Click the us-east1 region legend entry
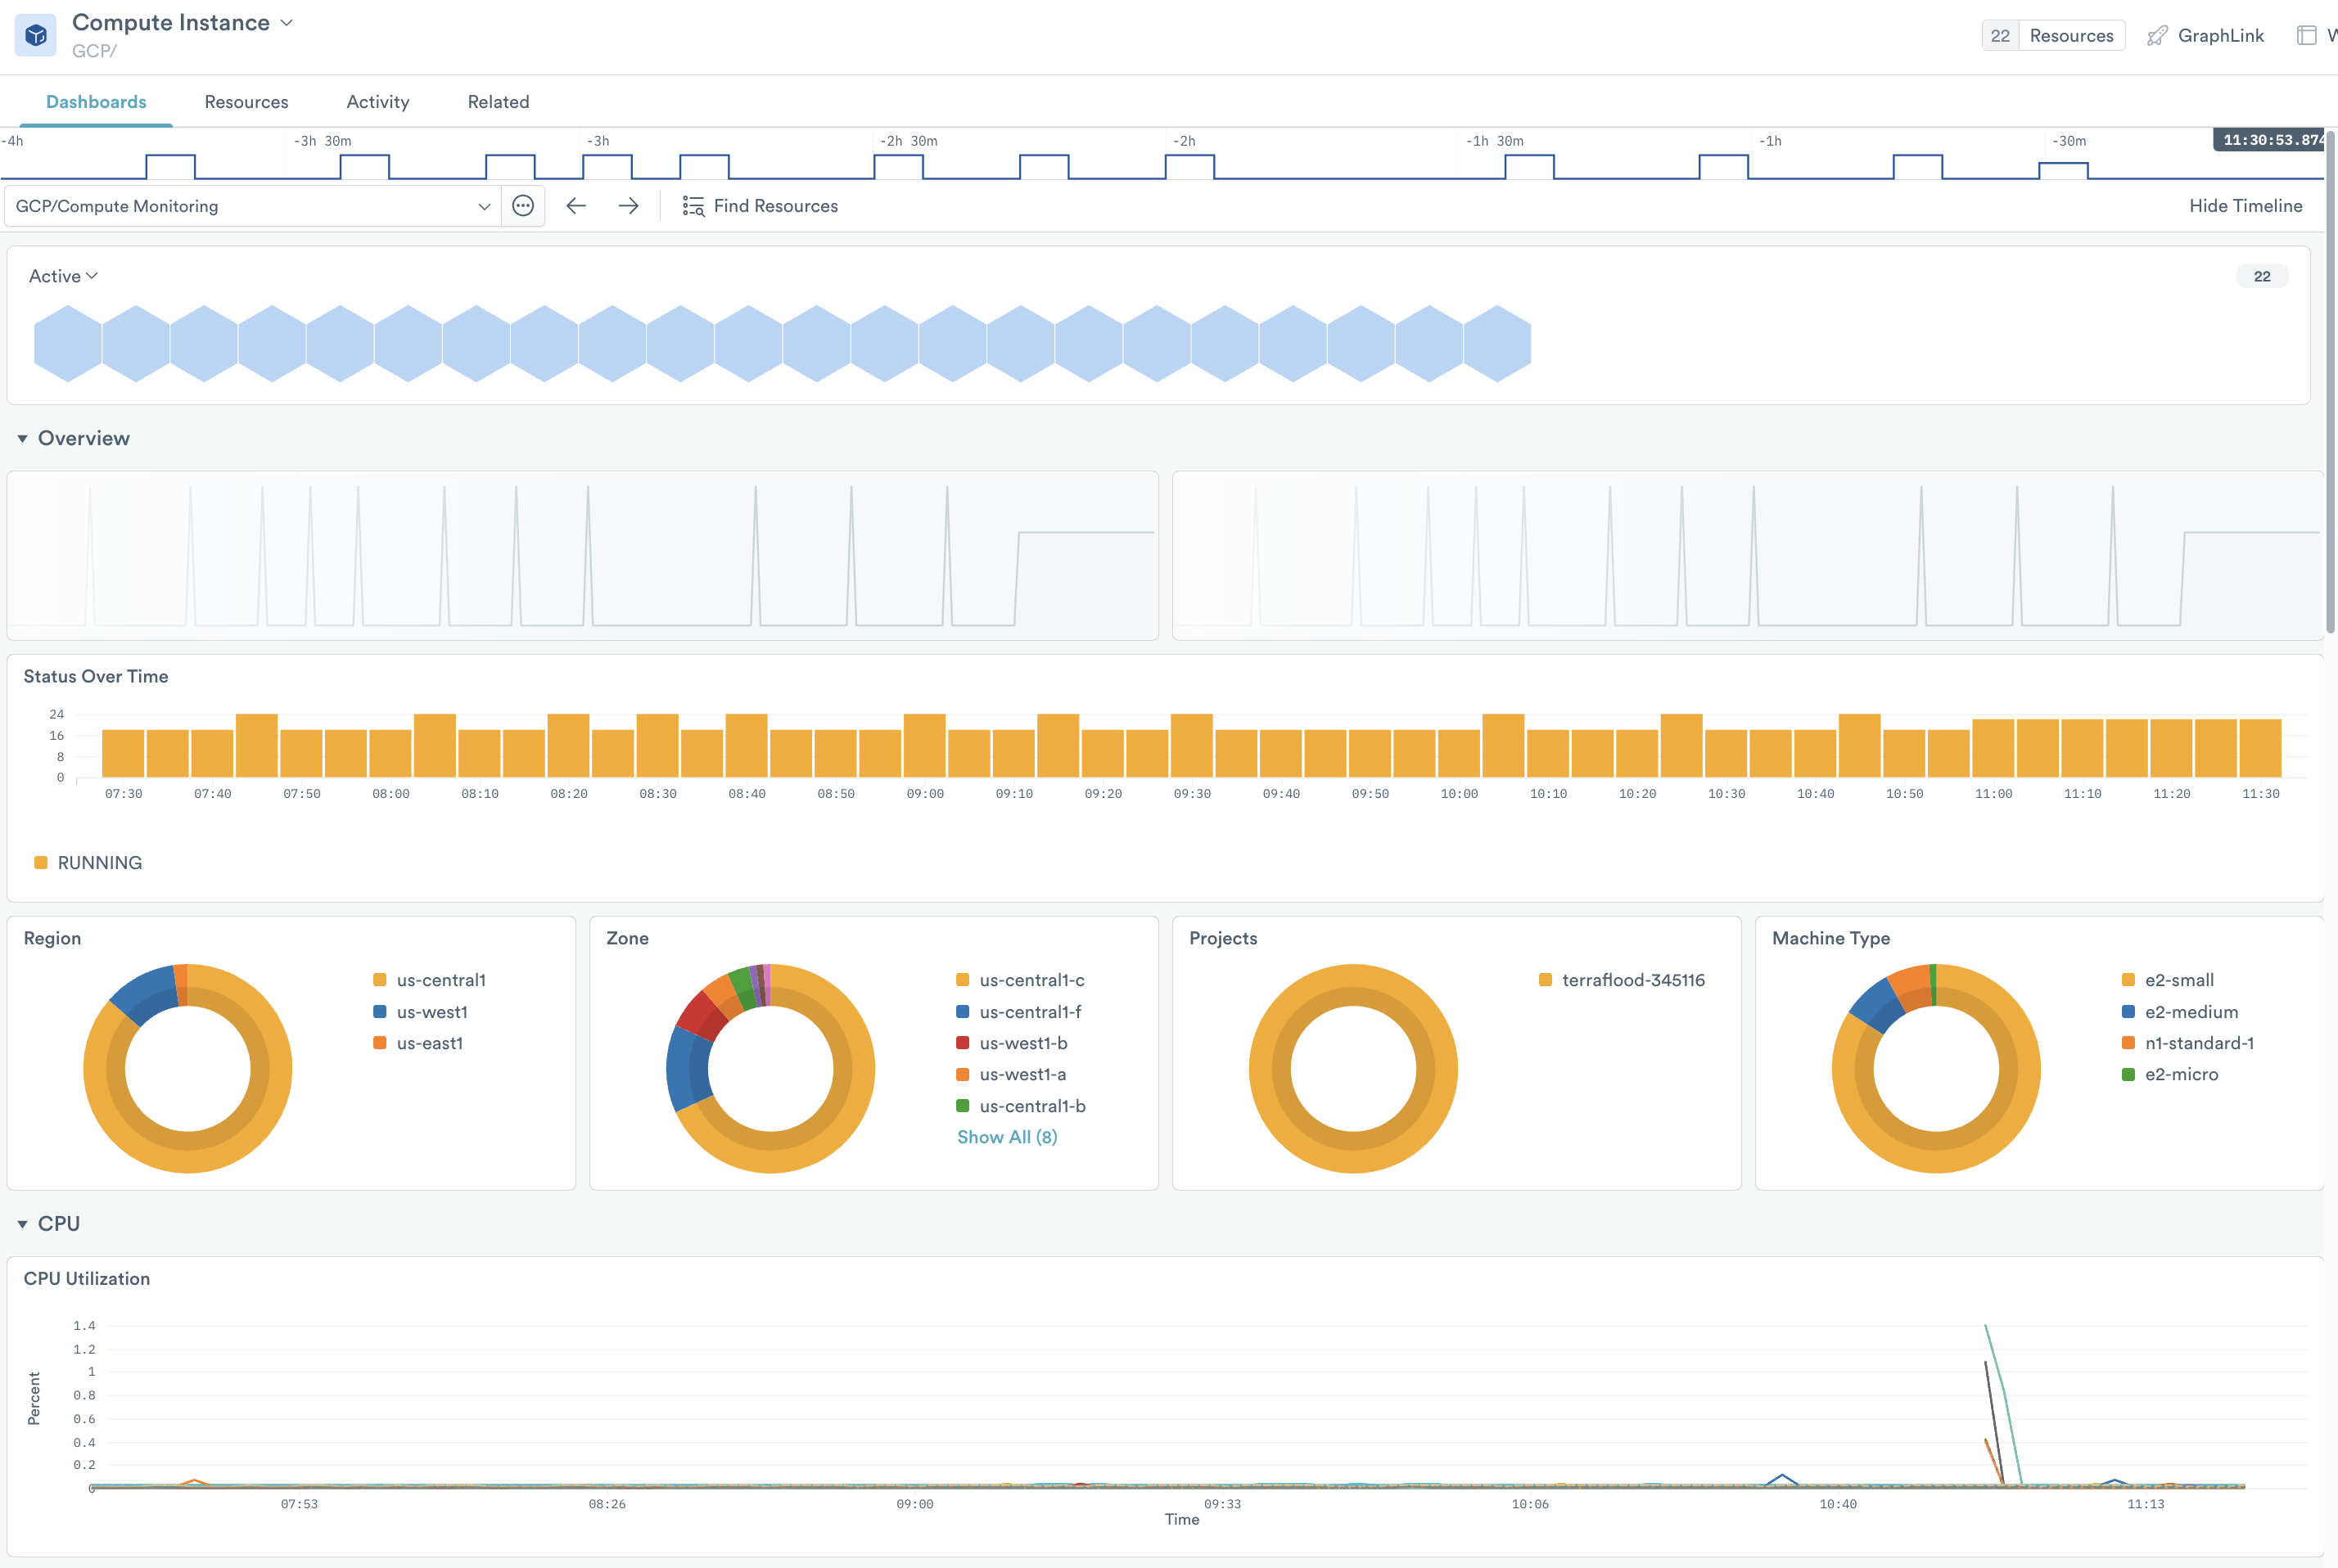 tap(418, 1043)
